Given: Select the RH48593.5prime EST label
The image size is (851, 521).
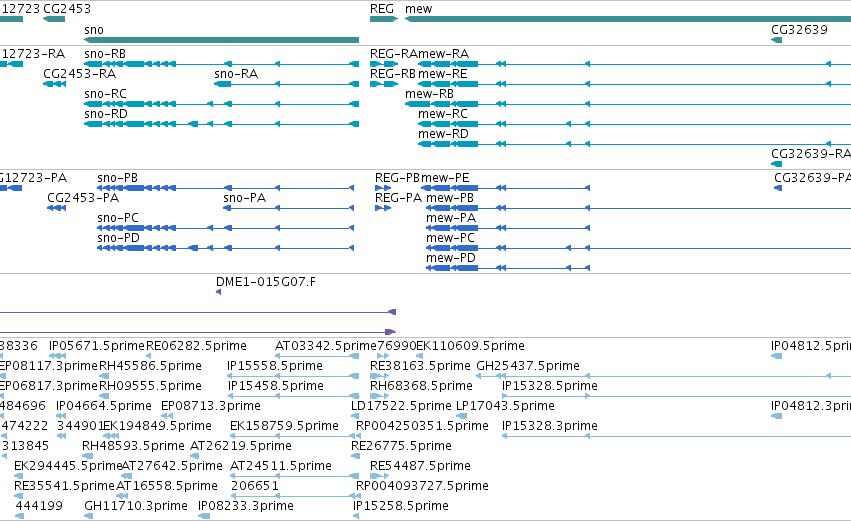Looking at the screenshot, I should [134, 447].
